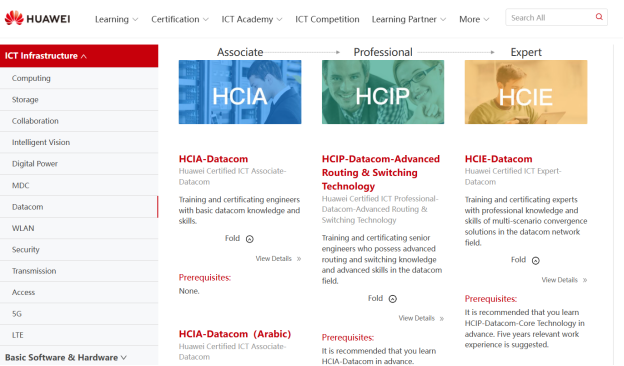The image size is (624, 366).
Task: Click the Prerequisites heading under HCIE-Datacom
Action: point(490,299)
